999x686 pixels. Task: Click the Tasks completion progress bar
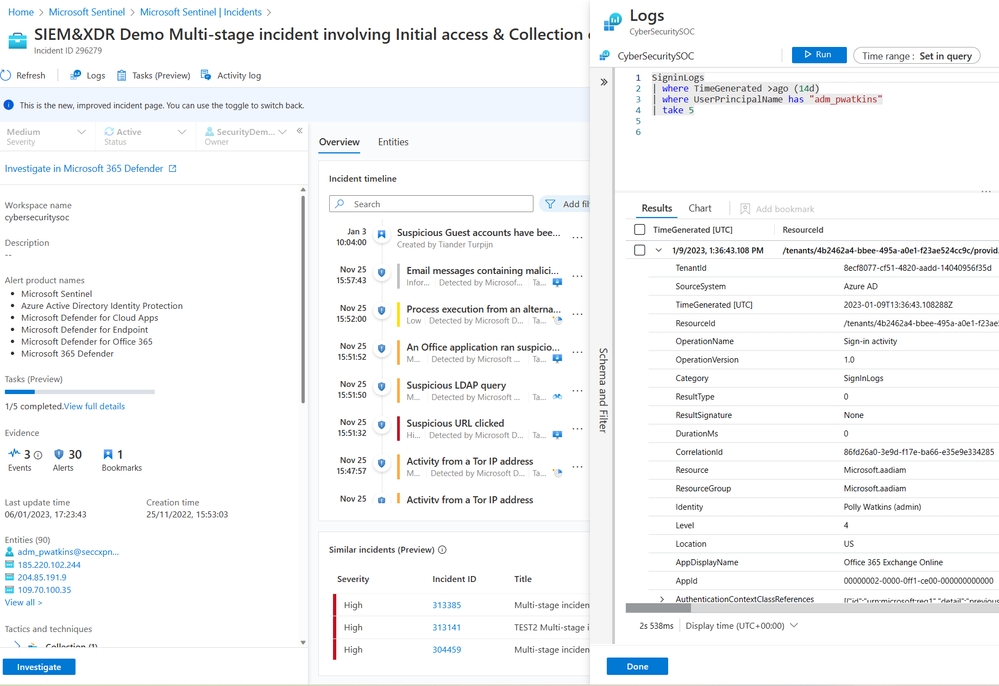(80, 392)
